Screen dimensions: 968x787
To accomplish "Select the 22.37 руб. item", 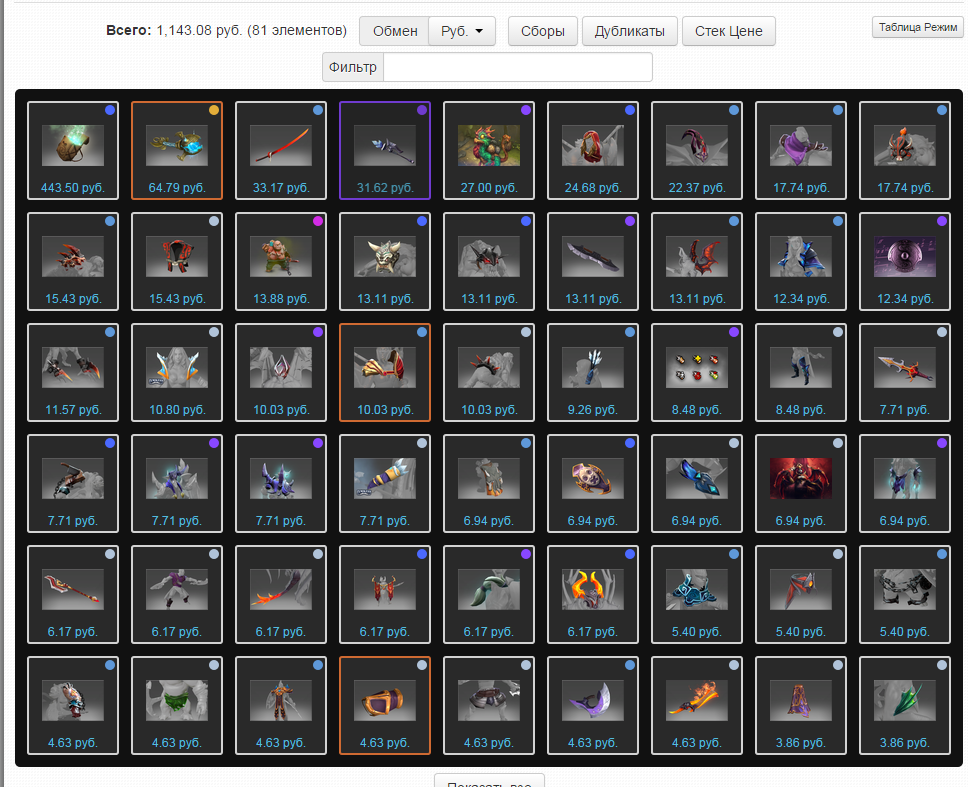I will point(697,151).
